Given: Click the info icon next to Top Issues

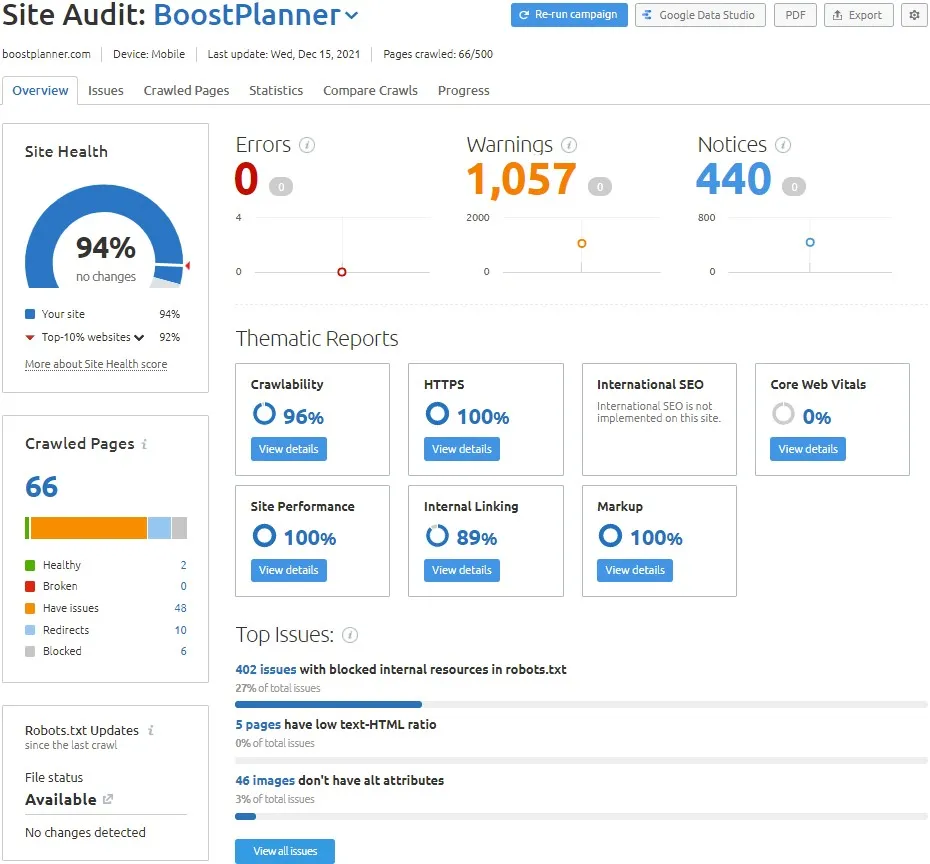Looking at the screenshot, I should (350, 635).
